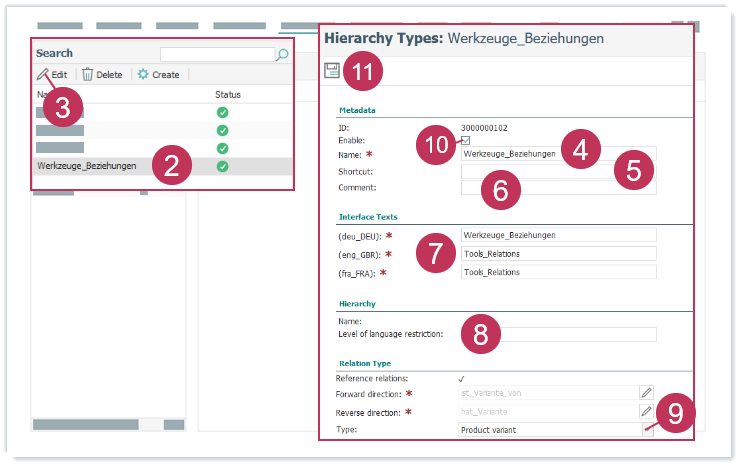741x467 pixels.
Task: Click the Create gear icon
Action: pos(143,74)
